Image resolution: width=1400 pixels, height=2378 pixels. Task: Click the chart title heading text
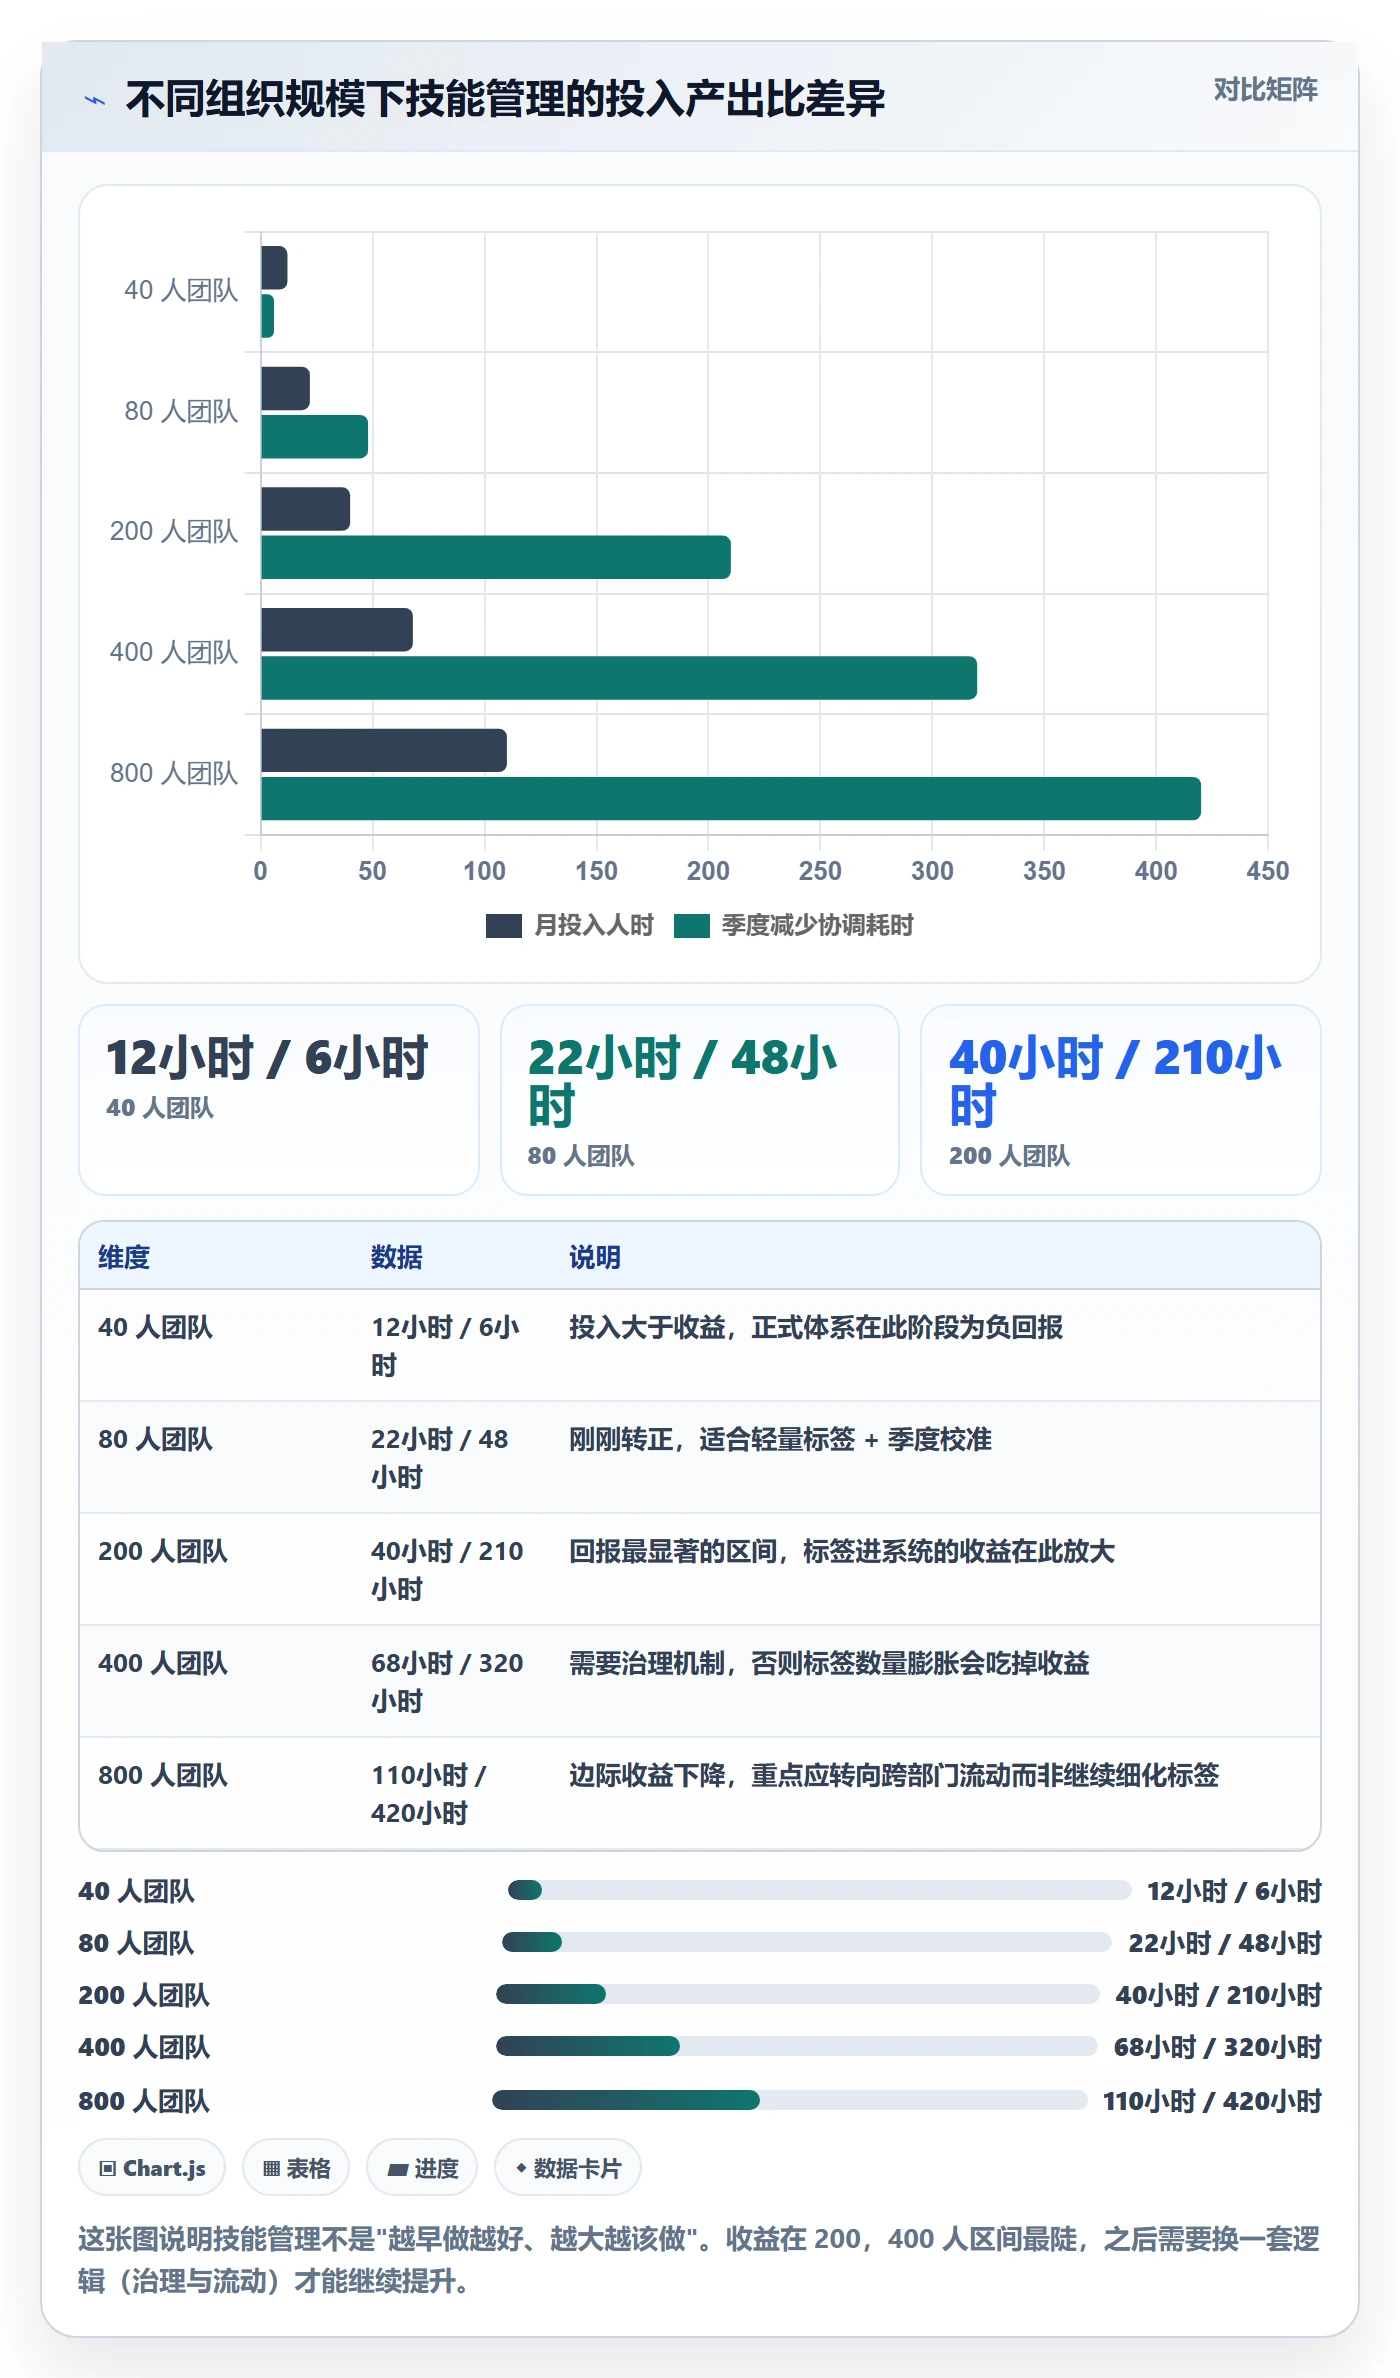505,99
